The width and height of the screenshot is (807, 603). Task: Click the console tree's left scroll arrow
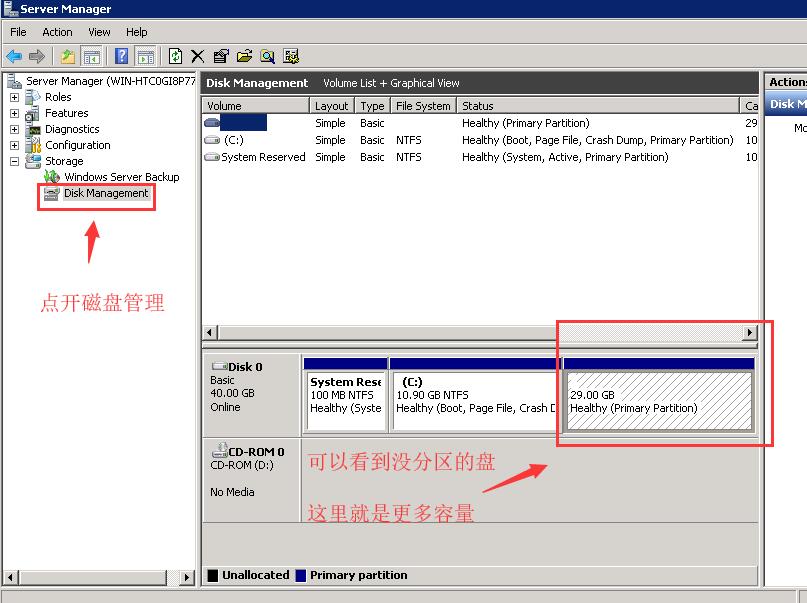[x=10, y=577]
